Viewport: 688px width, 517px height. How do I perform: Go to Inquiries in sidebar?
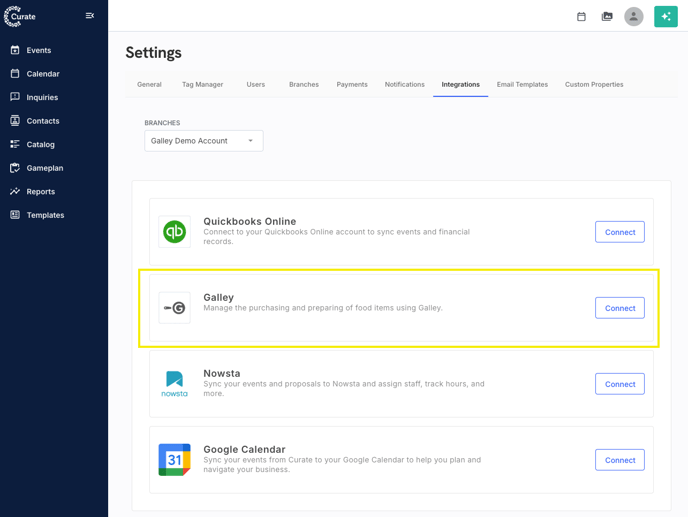[x=42, y=97]
